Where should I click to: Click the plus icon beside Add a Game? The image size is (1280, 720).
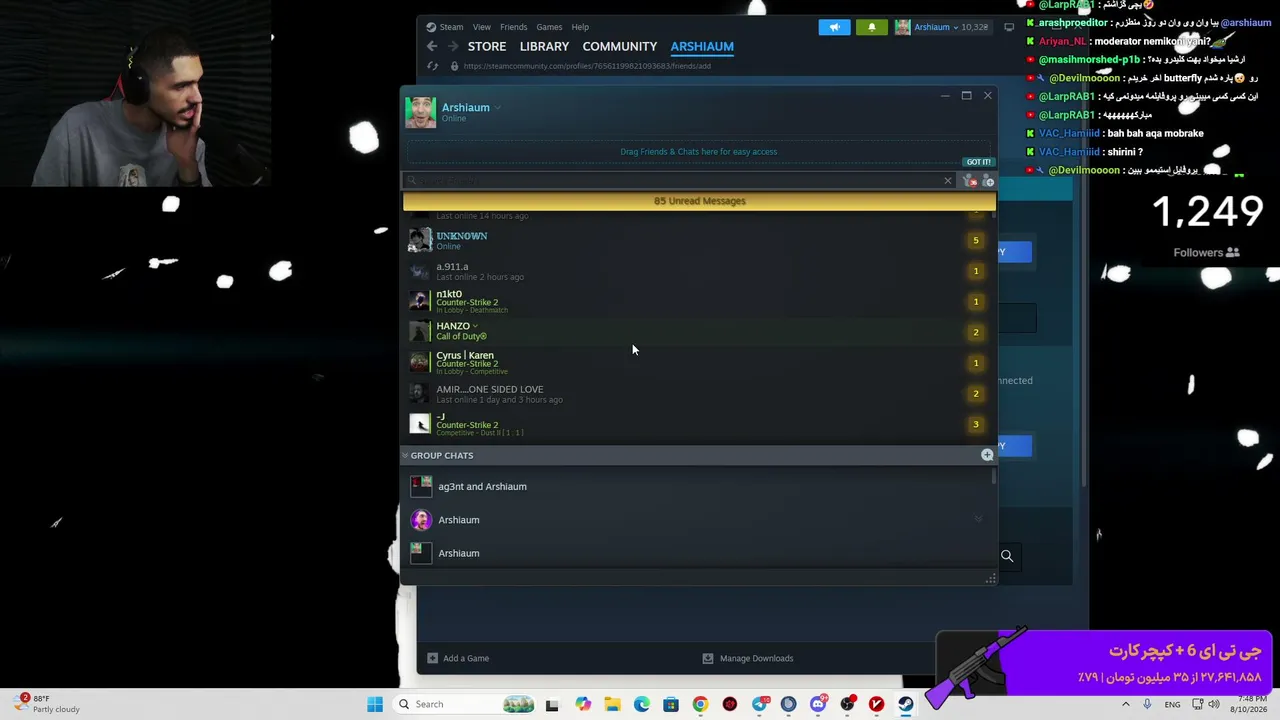432,658
